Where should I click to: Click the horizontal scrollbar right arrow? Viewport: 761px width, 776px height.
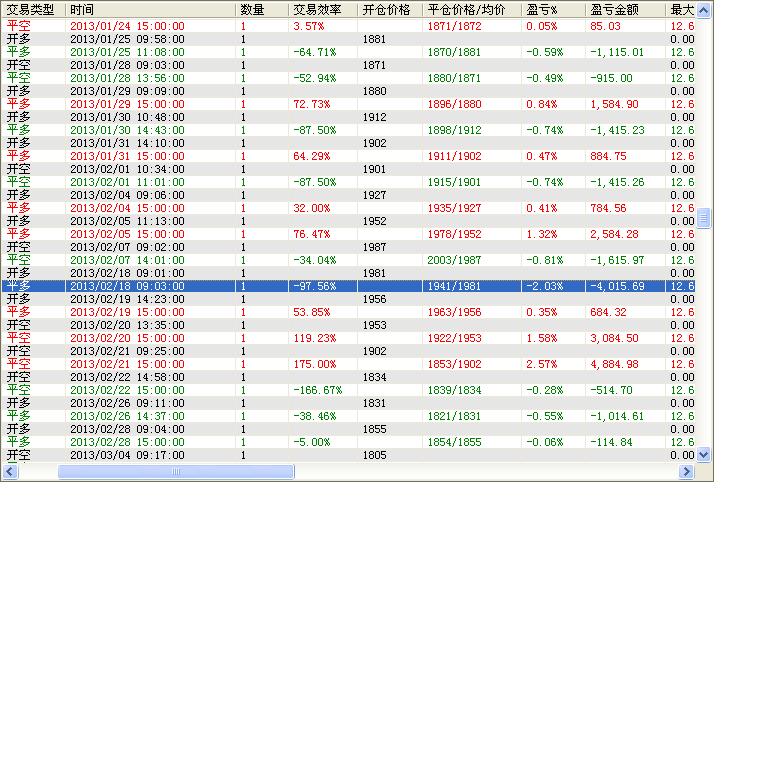pyautogui.click(x=686, y=472)
